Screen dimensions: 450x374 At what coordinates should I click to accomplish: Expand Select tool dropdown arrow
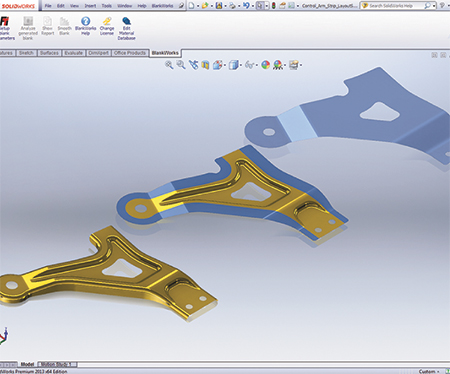click(x=266, y=6)
